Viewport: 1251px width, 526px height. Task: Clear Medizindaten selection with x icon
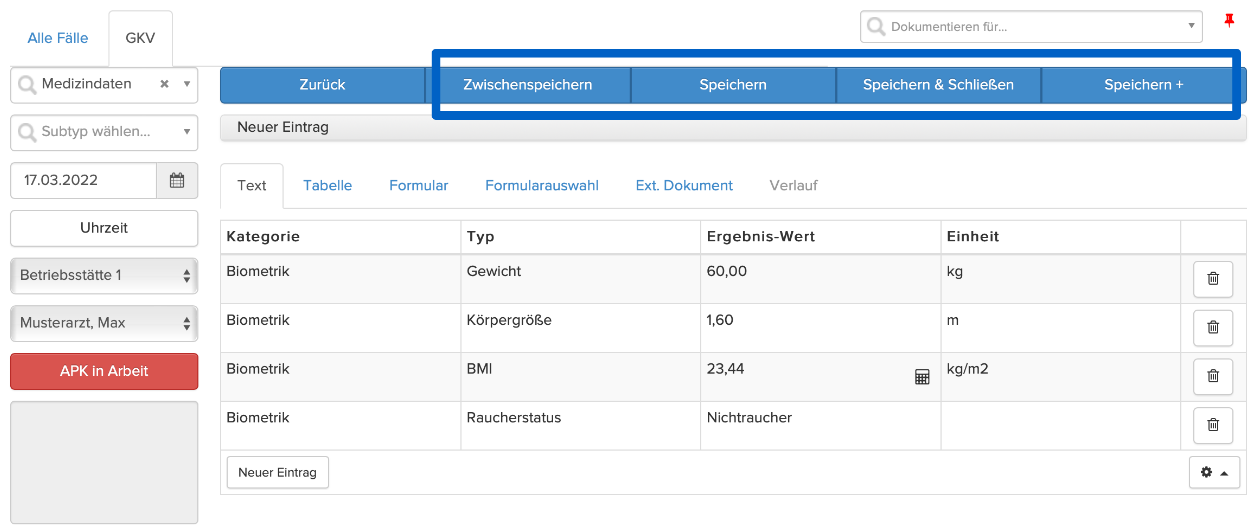164,85
